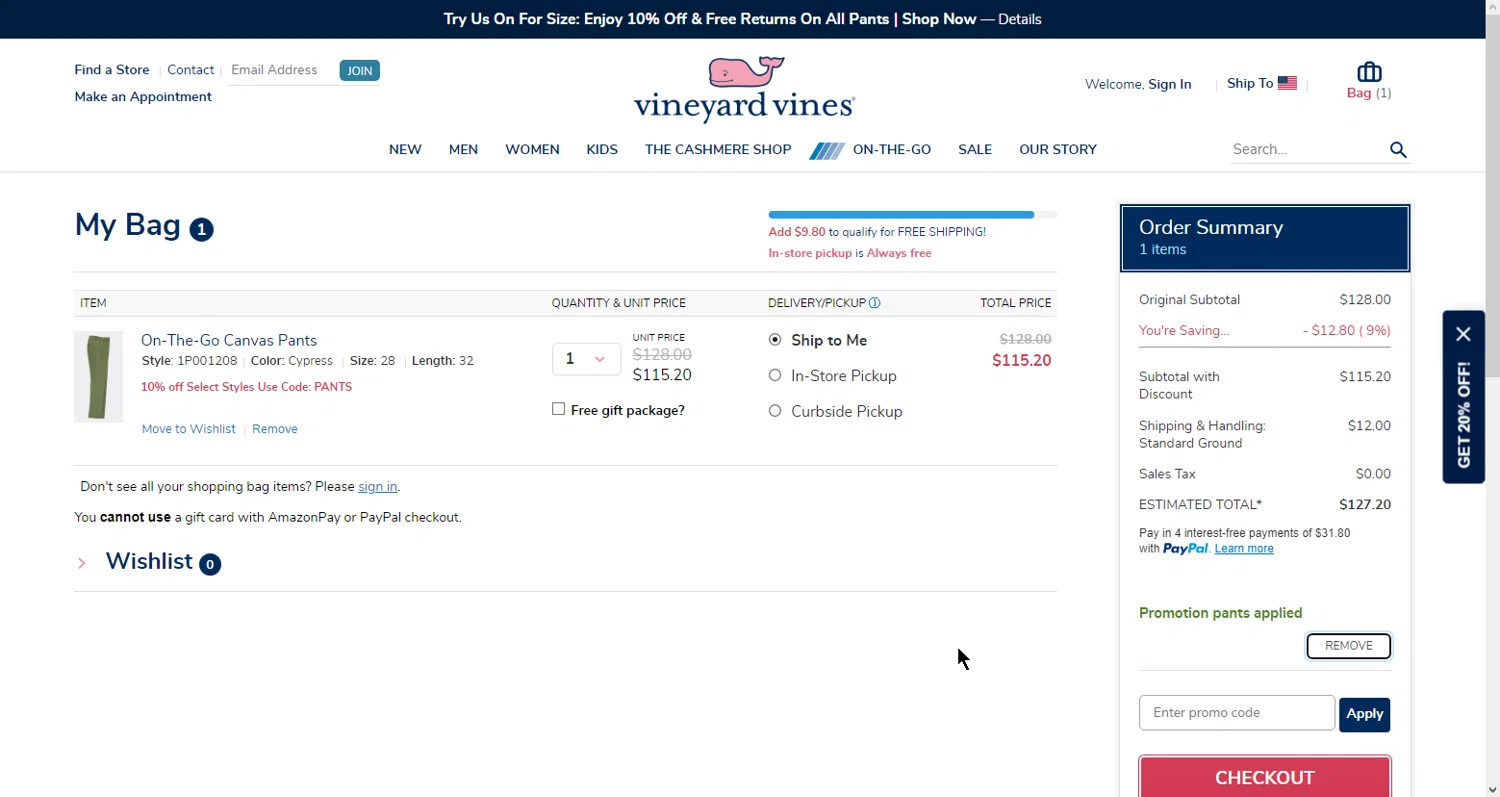
Task: Open the NEW menu
Action: point(405,150)
